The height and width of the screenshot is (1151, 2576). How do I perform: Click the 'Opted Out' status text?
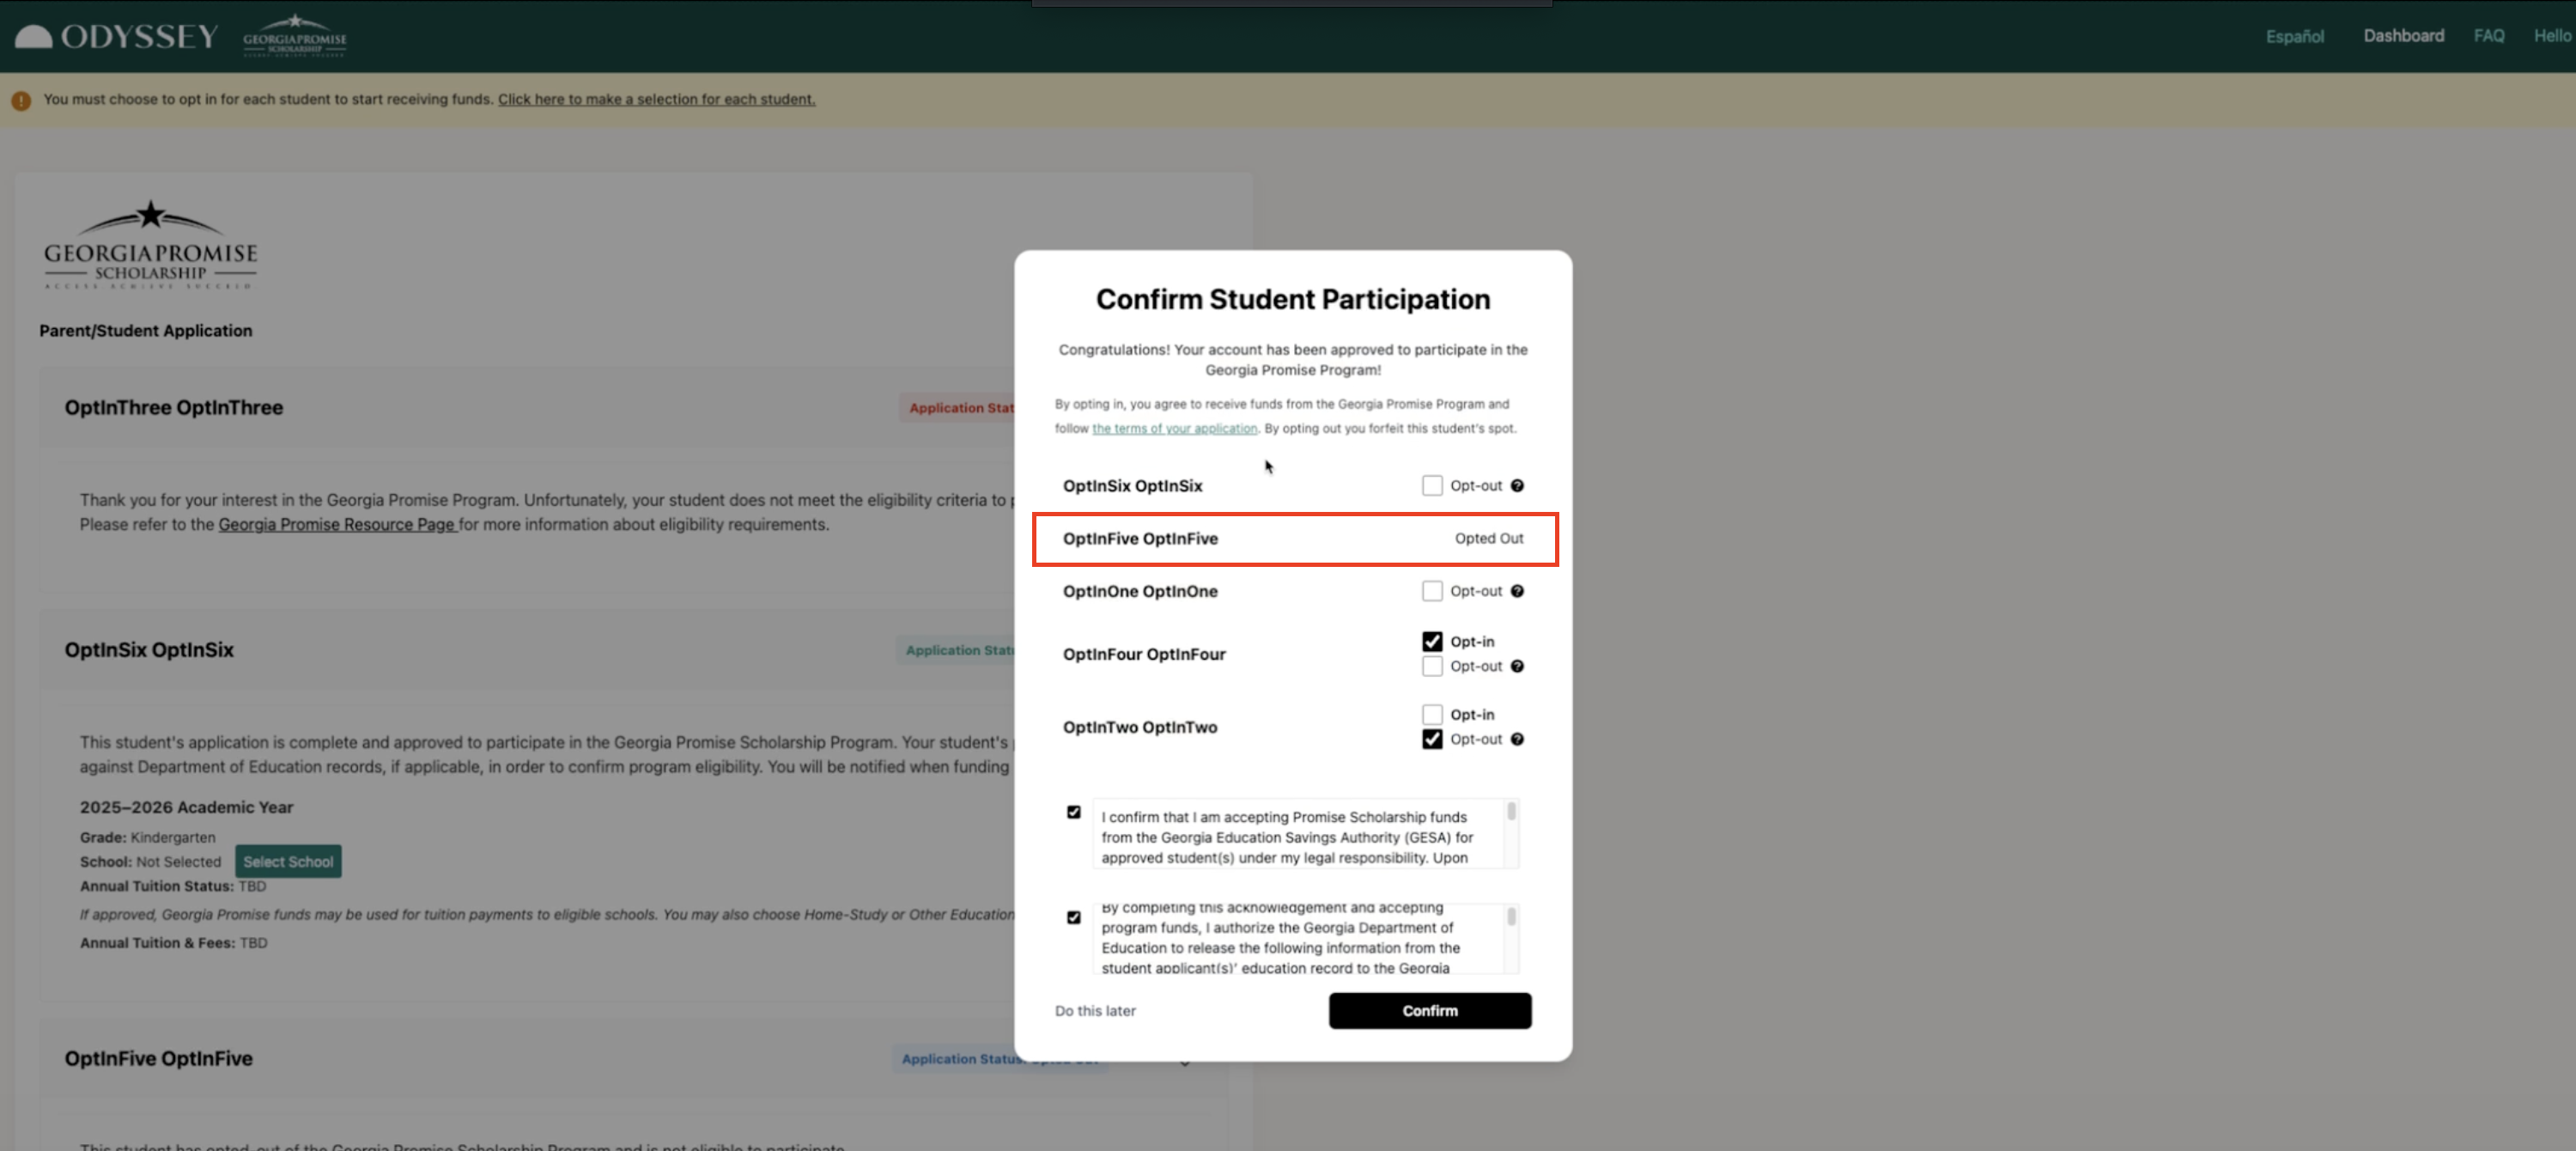(x=1488, y=539)
